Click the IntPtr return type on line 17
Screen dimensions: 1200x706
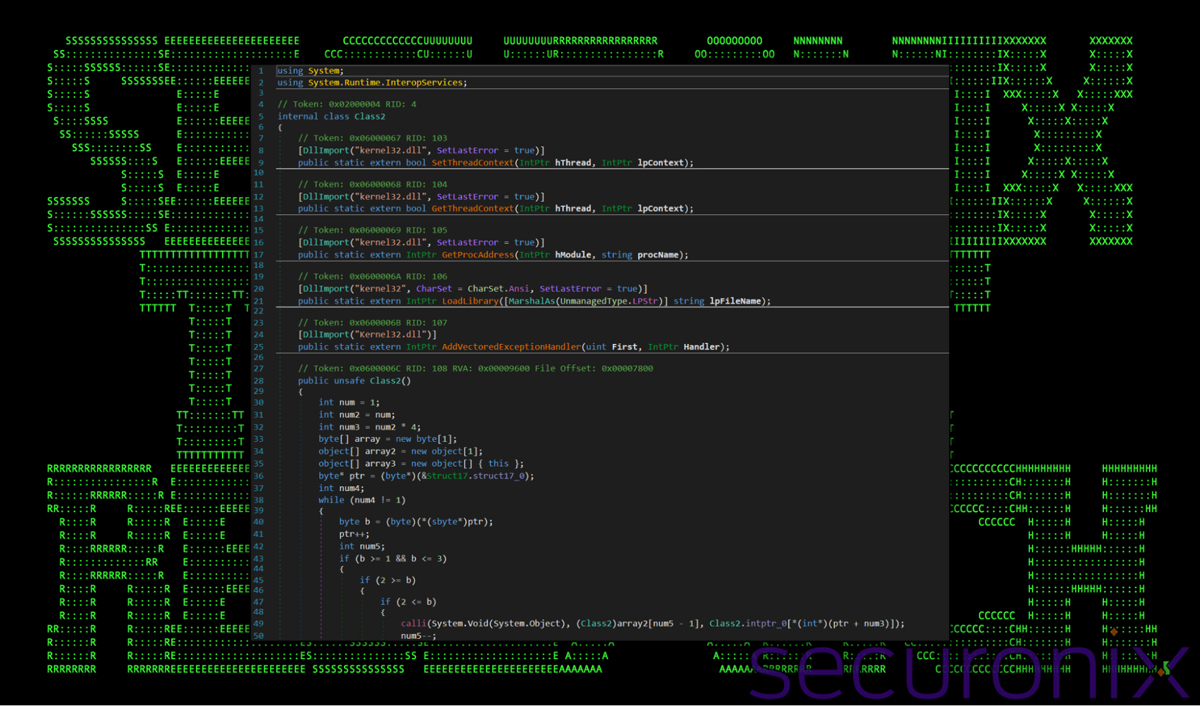417,254
